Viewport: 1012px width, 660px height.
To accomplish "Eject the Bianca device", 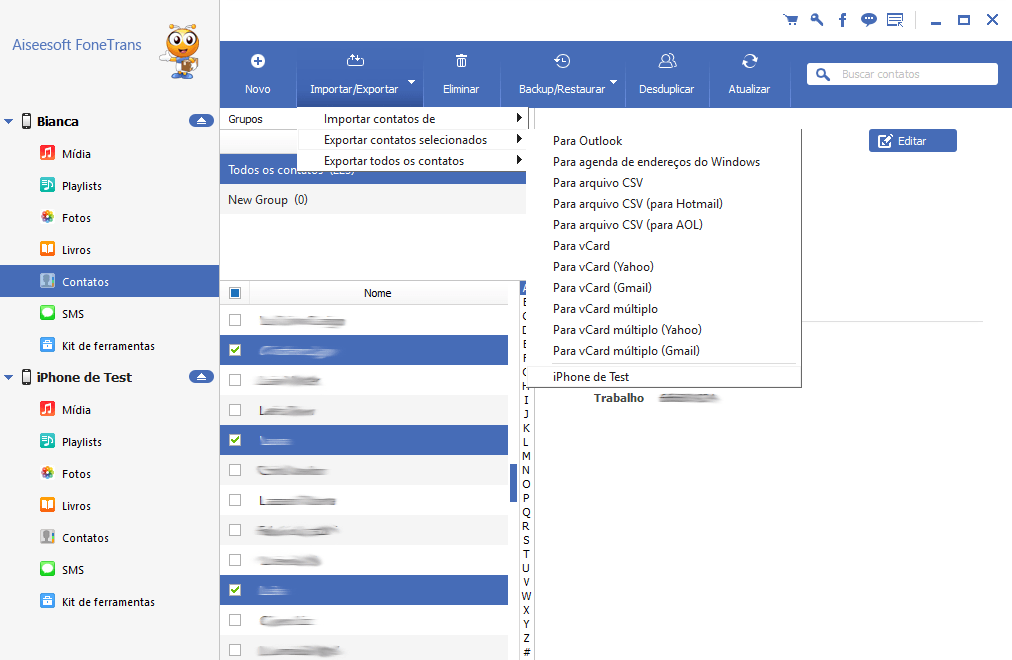I will coord(201,121).
